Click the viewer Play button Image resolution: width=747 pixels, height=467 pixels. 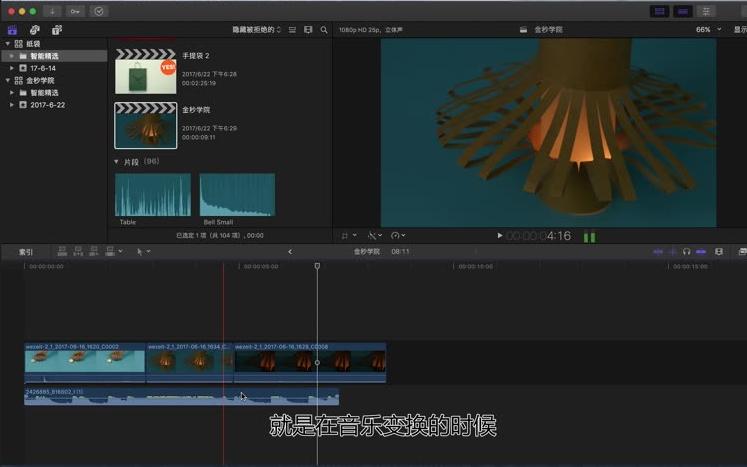click(x=499, y=235)
